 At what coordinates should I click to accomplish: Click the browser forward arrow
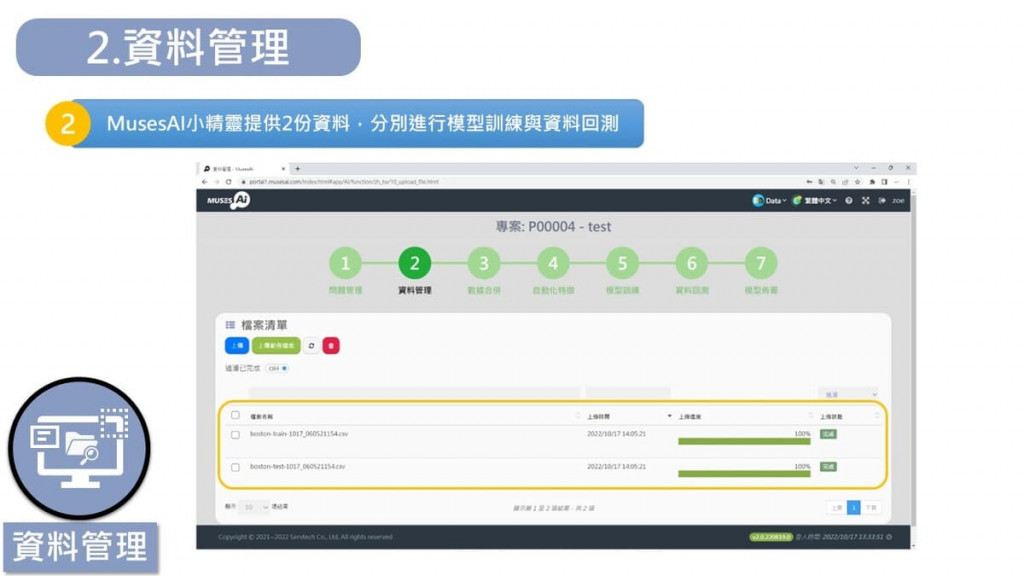[x=216, y=182]
